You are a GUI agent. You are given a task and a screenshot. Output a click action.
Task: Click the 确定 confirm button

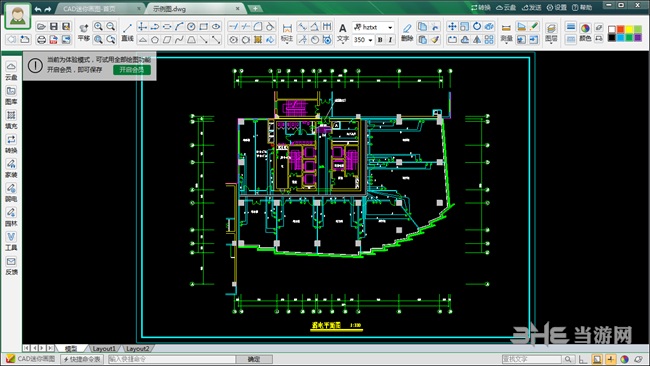[x=254, y=359]
